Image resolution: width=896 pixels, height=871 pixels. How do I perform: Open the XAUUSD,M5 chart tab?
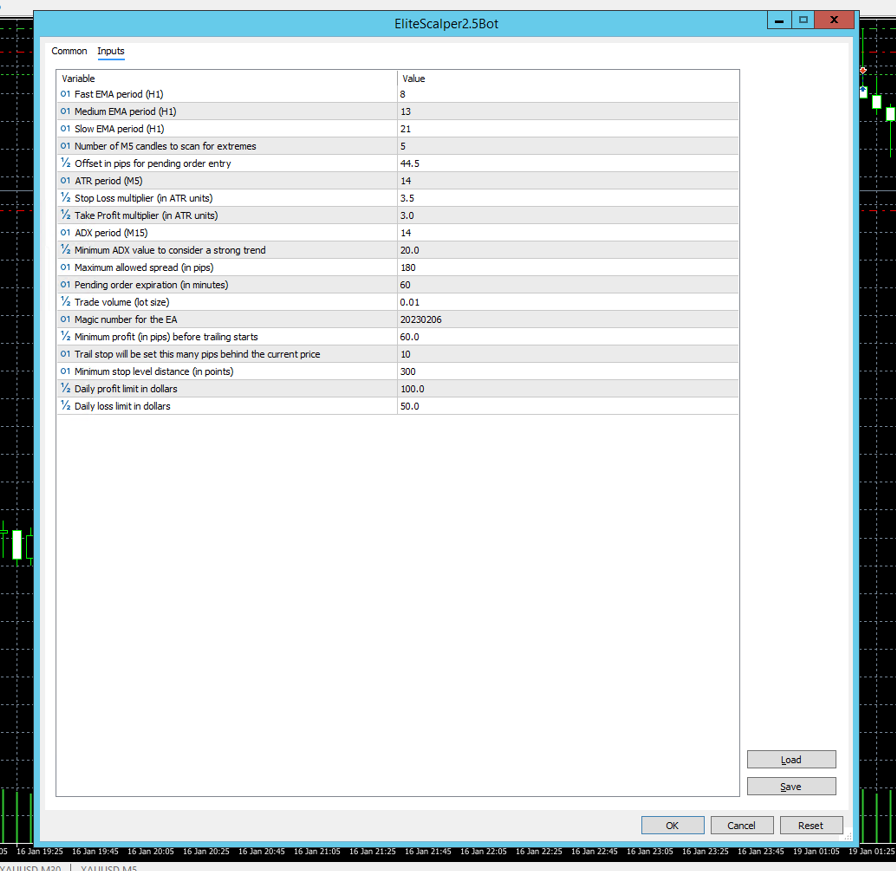click(x=109, y=868)
